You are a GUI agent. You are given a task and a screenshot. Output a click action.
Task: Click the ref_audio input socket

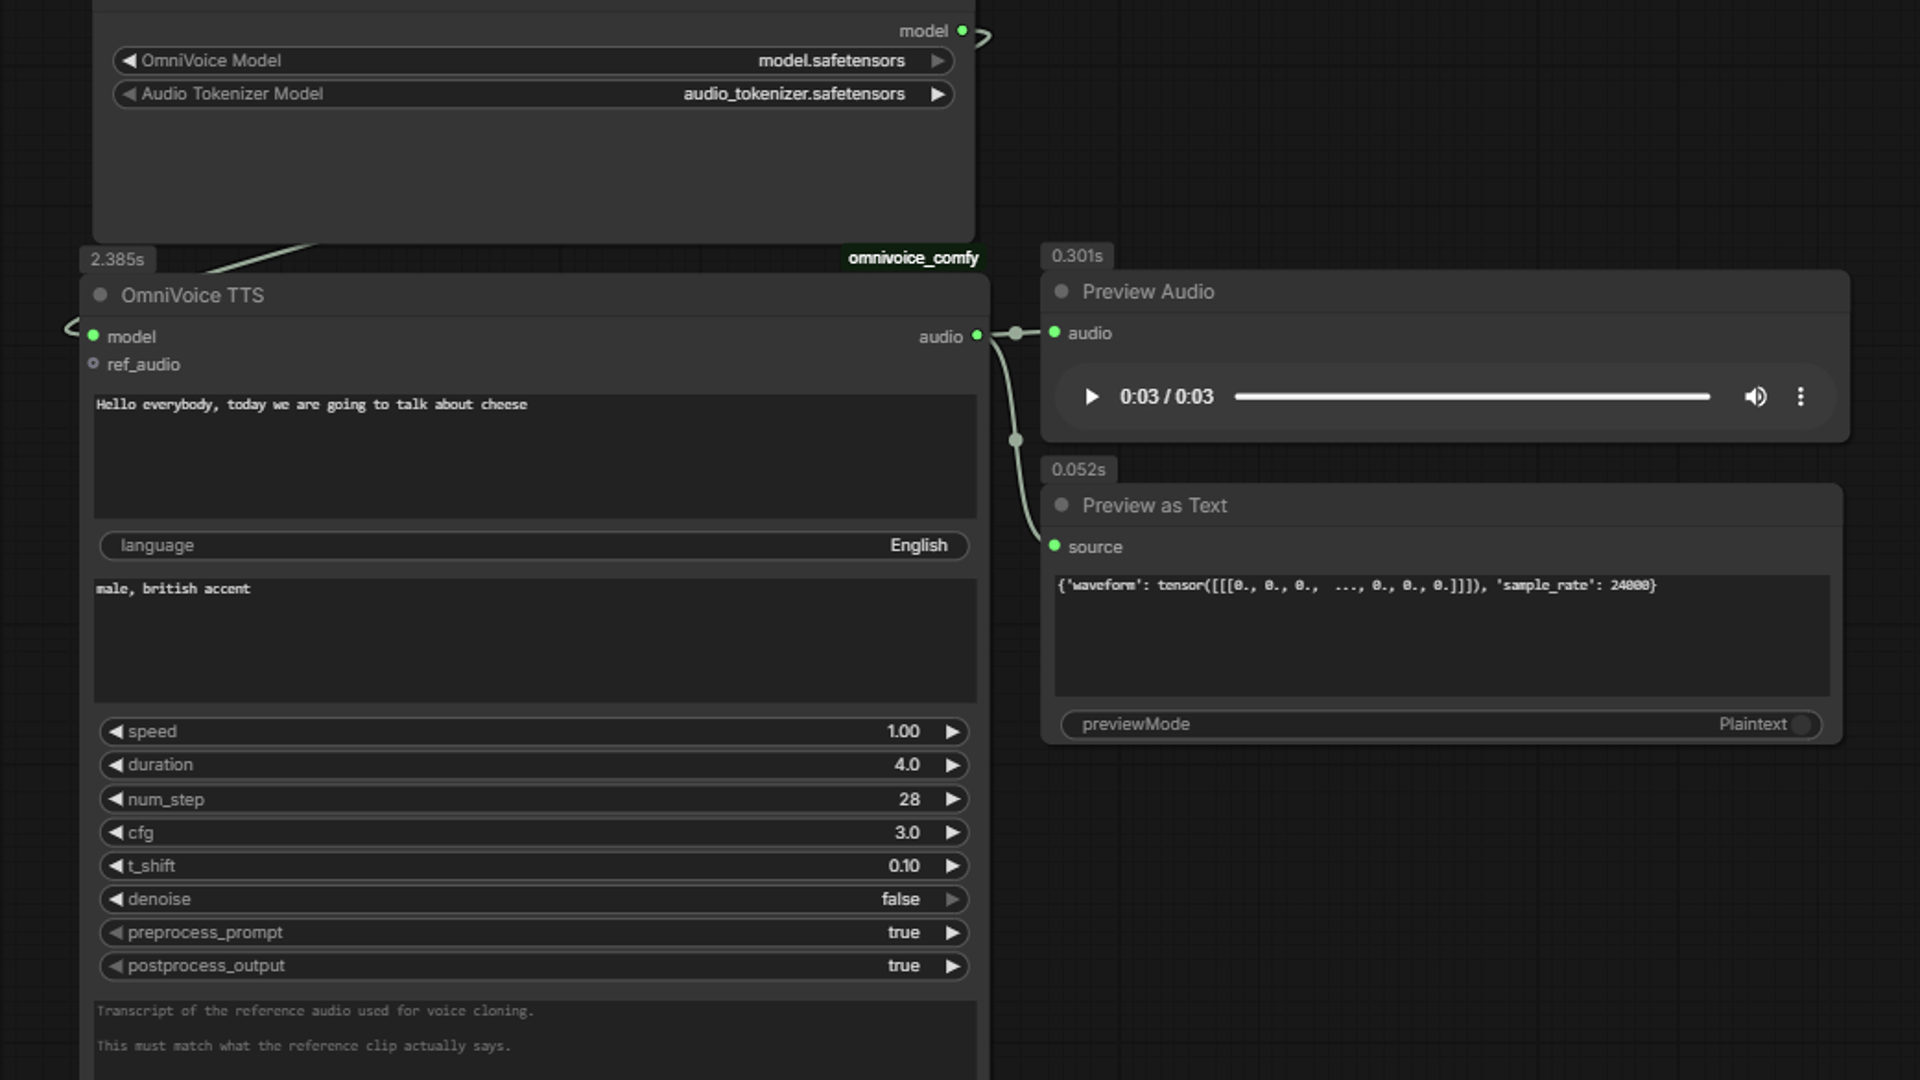[93, 364]
